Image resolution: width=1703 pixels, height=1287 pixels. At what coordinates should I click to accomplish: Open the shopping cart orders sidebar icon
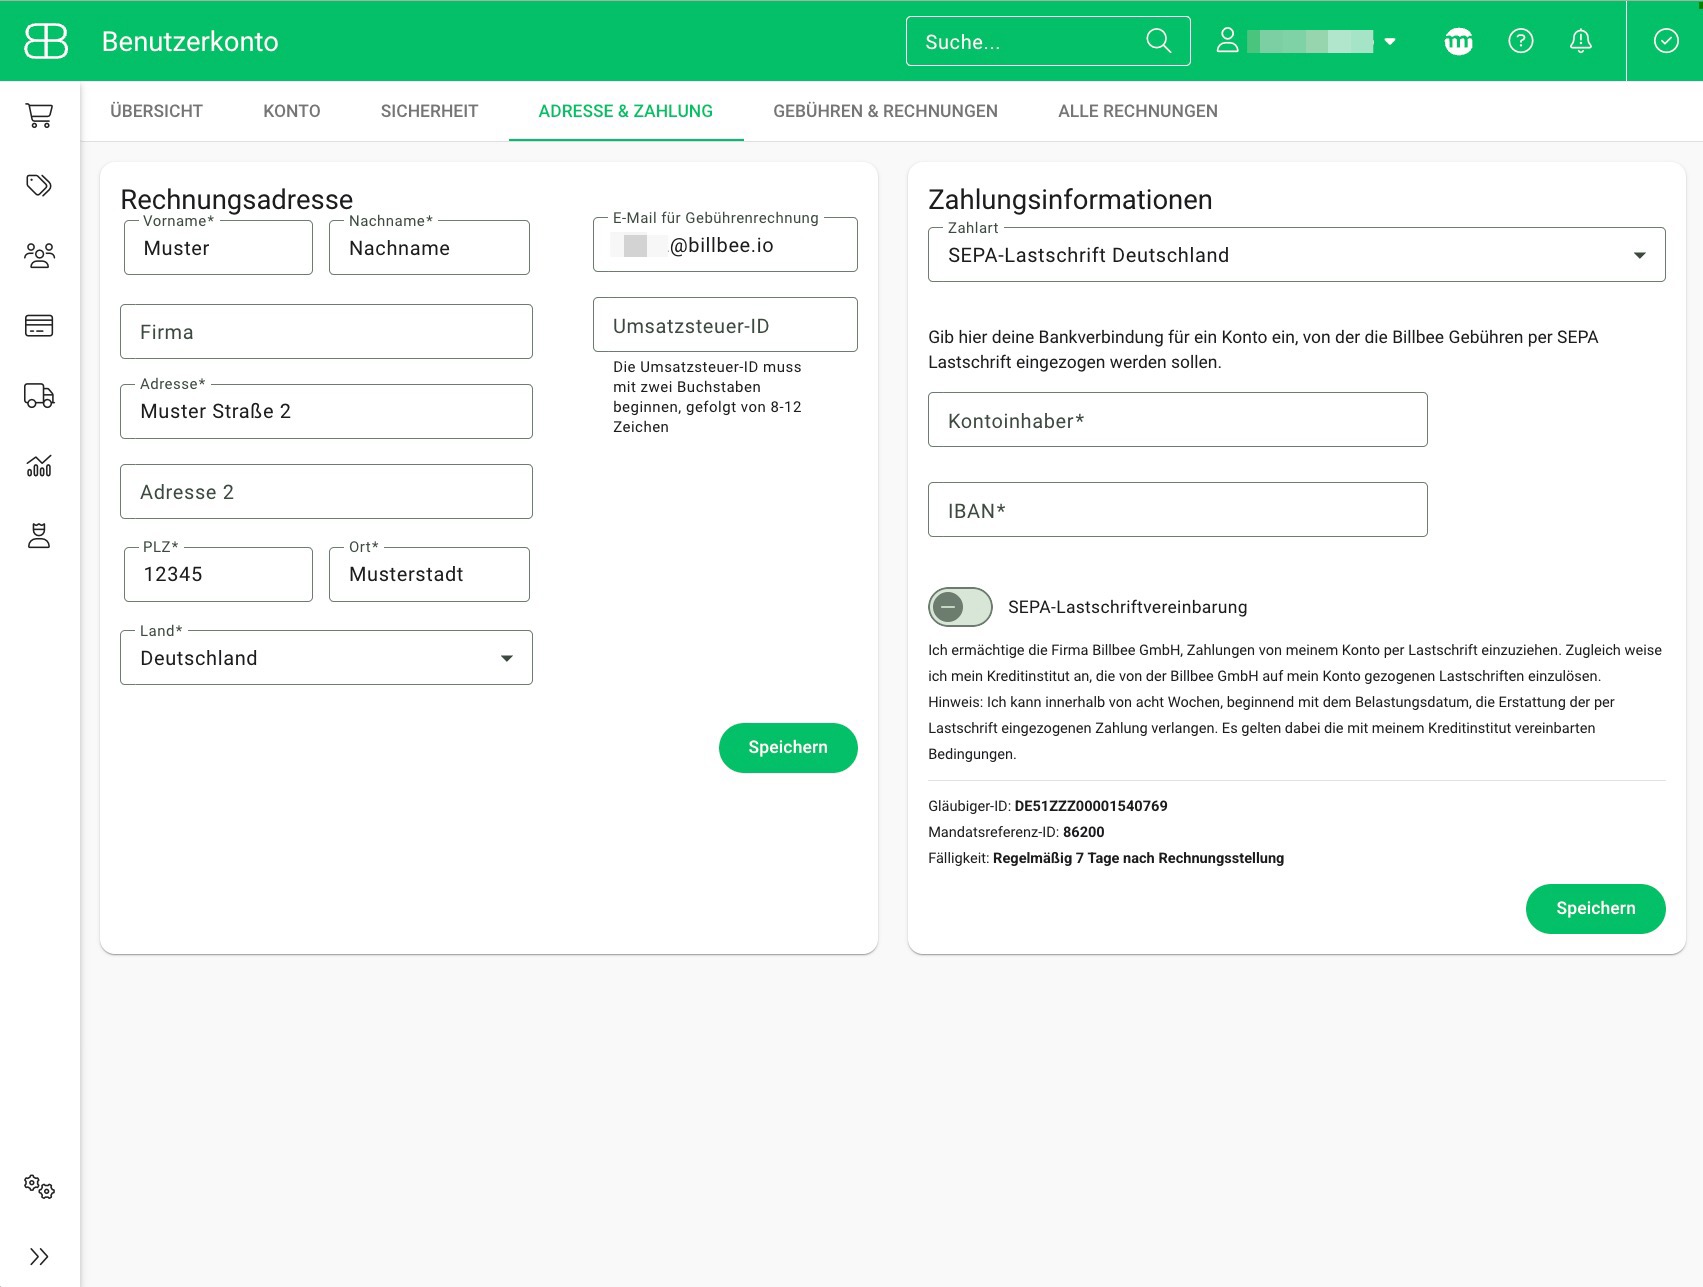pyautogui.click(x=39, y=116)
